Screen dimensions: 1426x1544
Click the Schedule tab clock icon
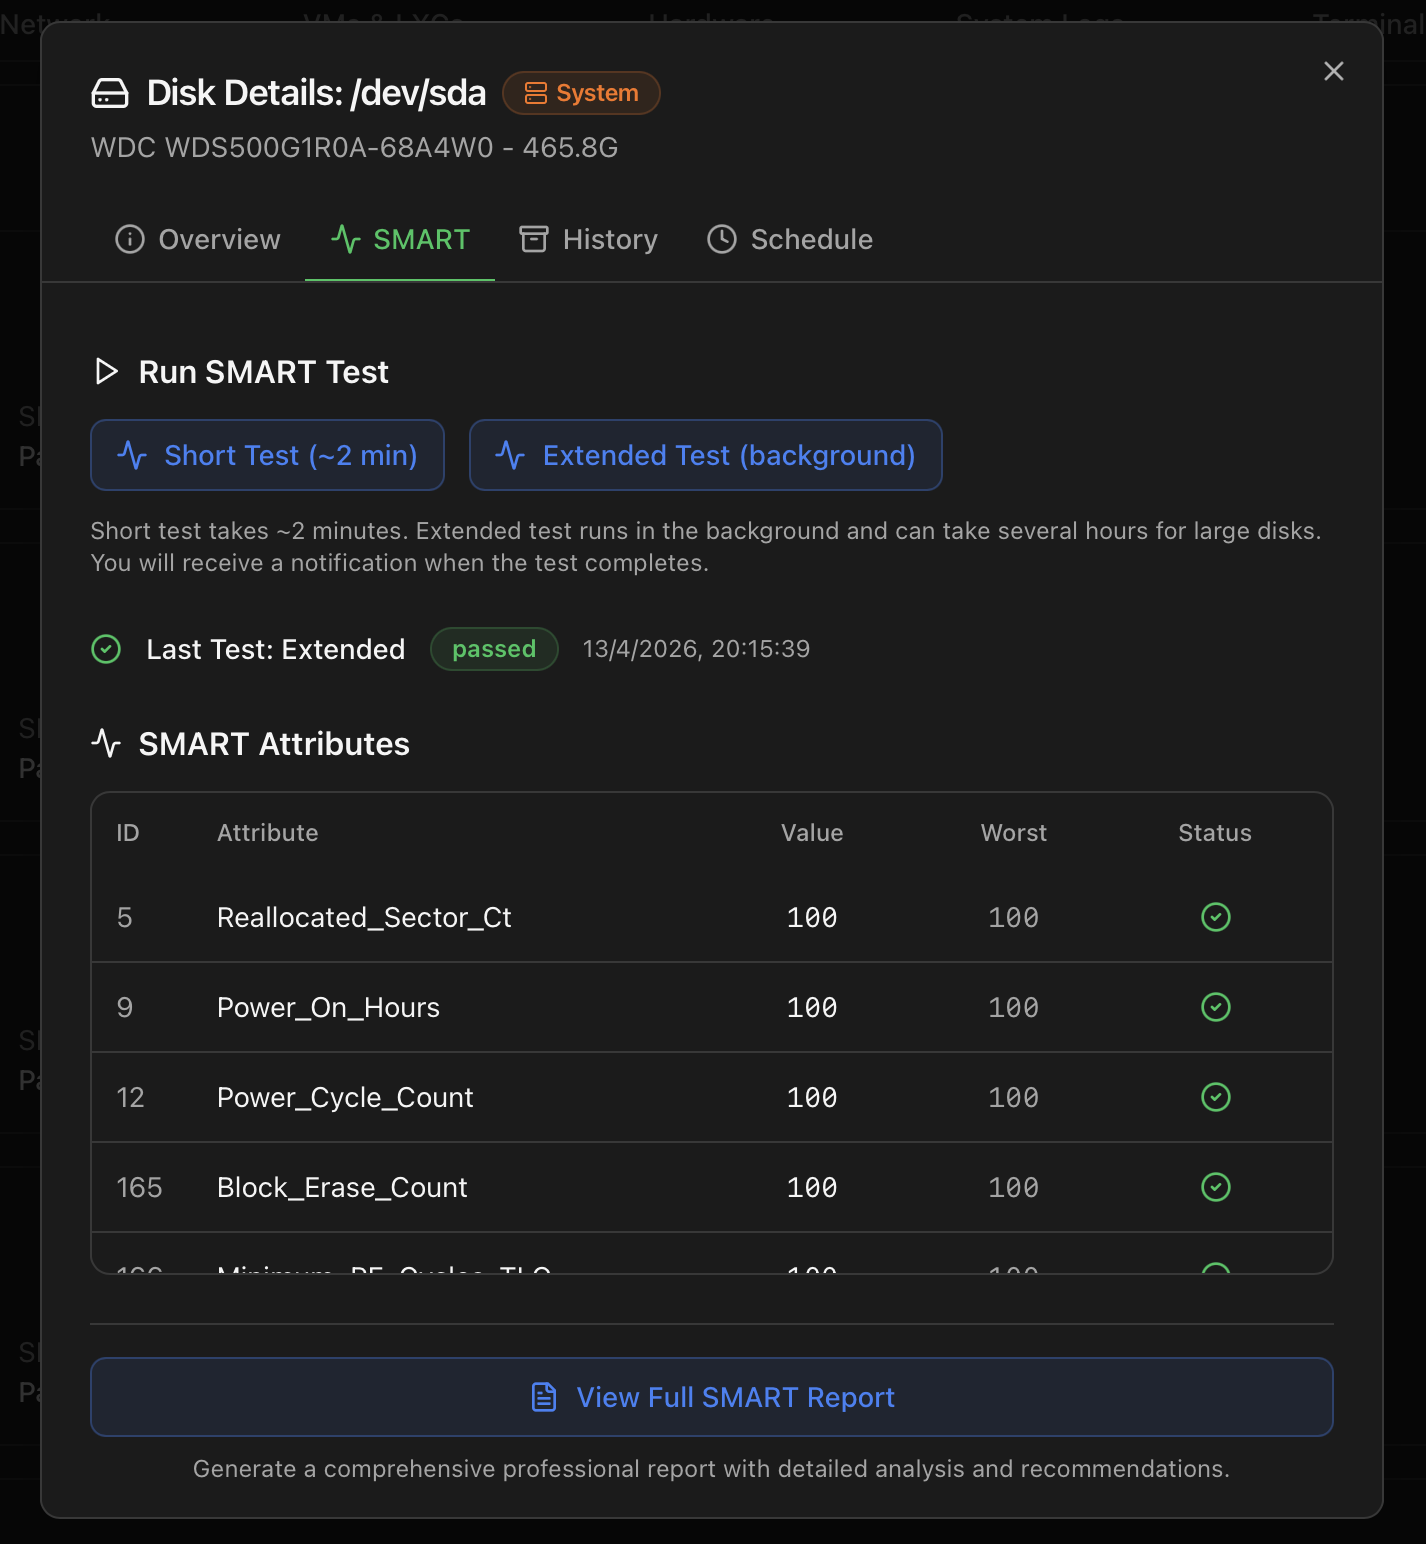(x=722, y=240)
